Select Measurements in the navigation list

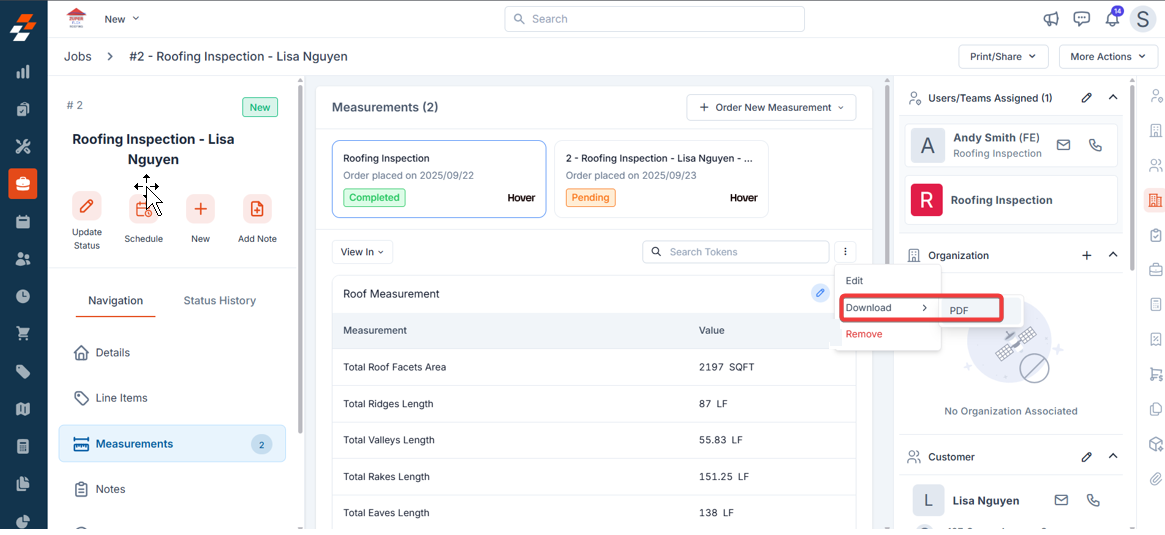pyautogui.click(x=172, y=444)
